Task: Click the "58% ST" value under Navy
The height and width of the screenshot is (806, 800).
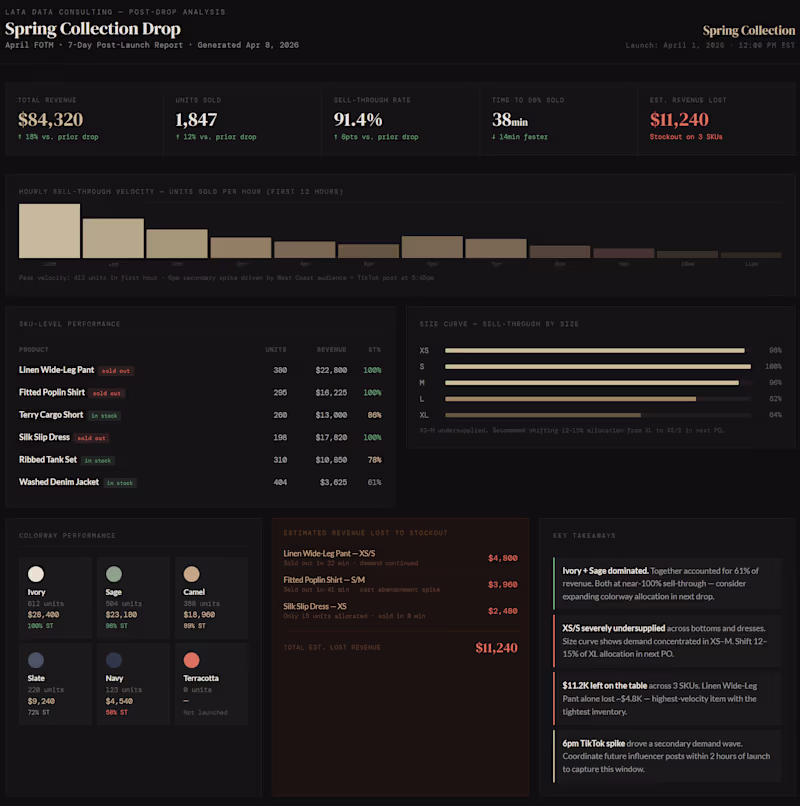Action: click(x=117, y=712)
